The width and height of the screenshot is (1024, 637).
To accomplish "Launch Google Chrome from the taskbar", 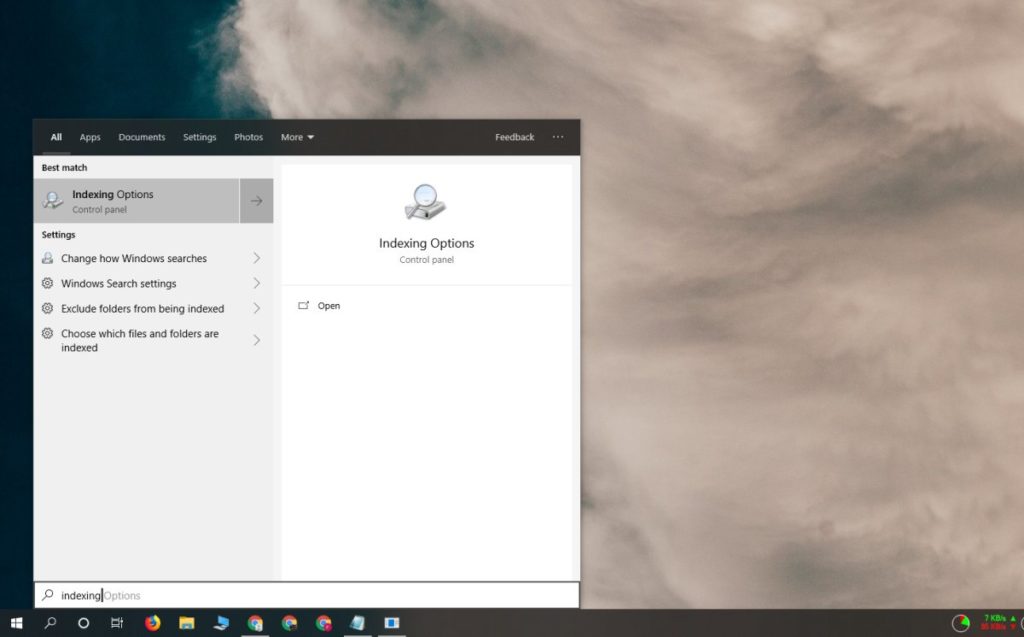I will click(x=254, y=624).
